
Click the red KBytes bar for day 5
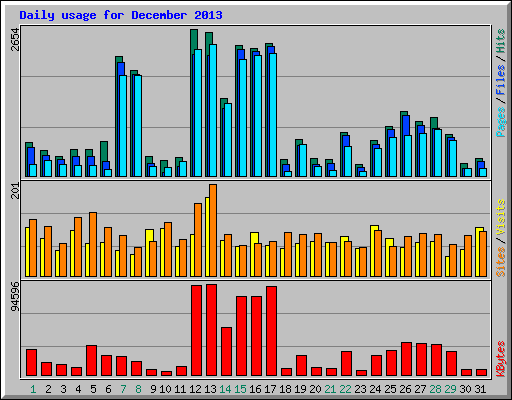(91, 361)
